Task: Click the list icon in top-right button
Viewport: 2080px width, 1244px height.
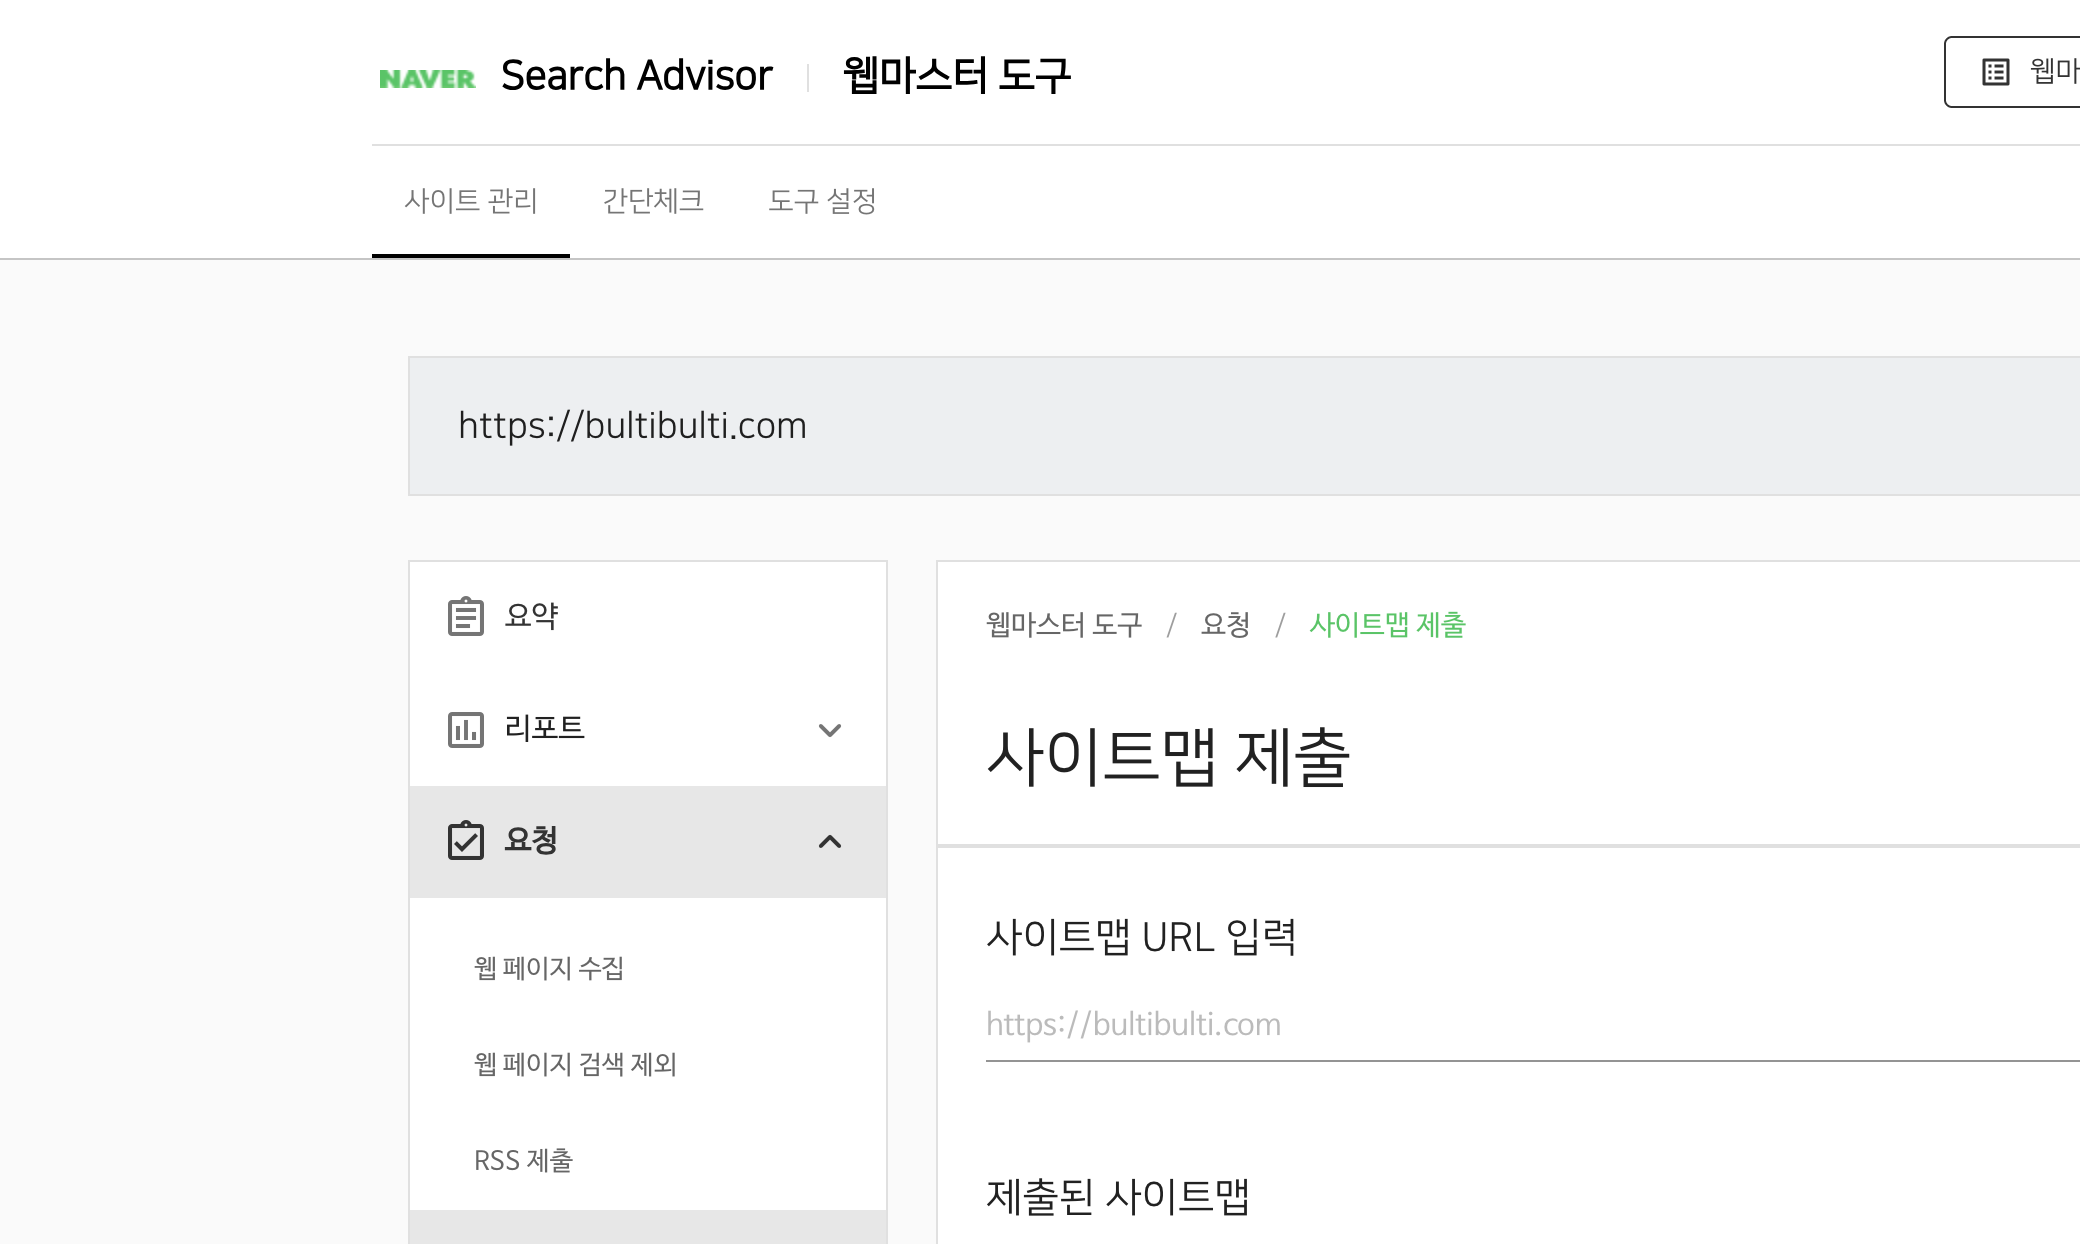Action: pos(1995,72)
